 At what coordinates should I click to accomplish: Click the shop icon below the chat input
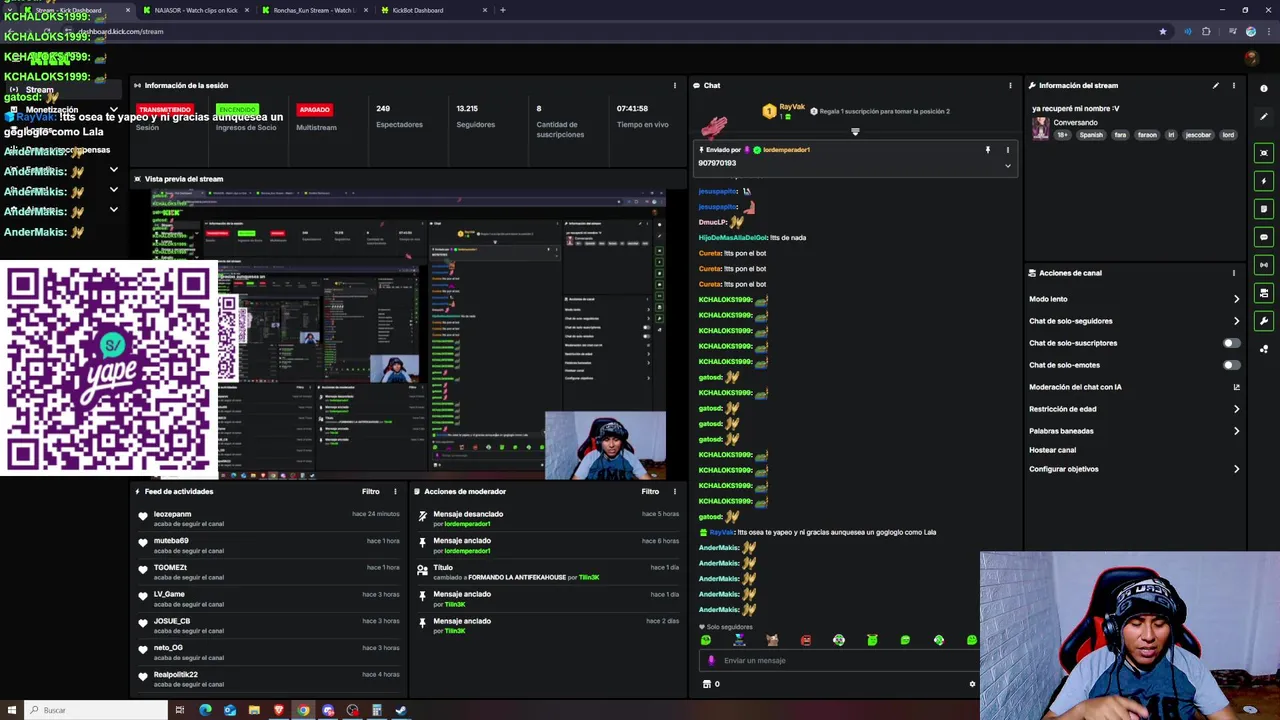coord(707,684)
